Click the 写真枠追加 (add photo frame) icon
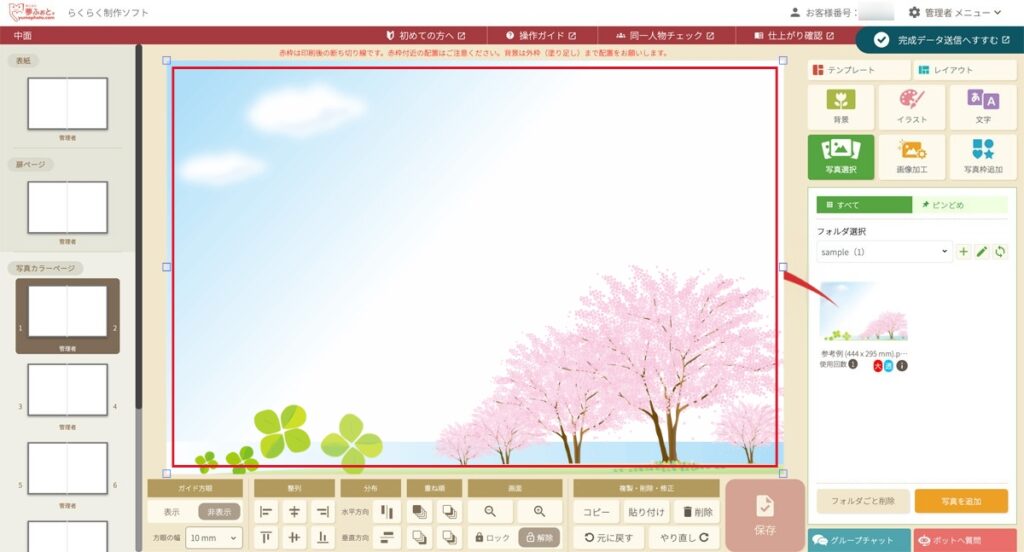Image resolution: width=1024 pixels, height=552 pixels. click(x=981, y=157)
